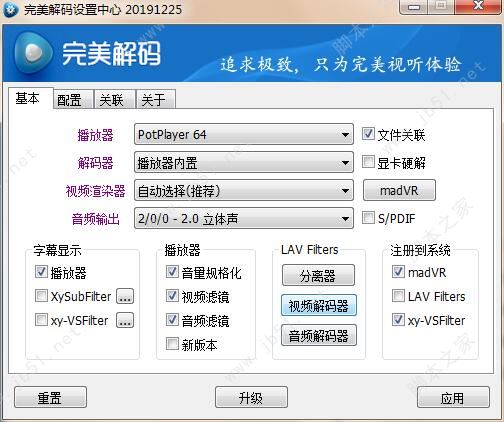
Task: Open the 视频渲染器 自动选择 dropdown
Action: coord(244,190)
